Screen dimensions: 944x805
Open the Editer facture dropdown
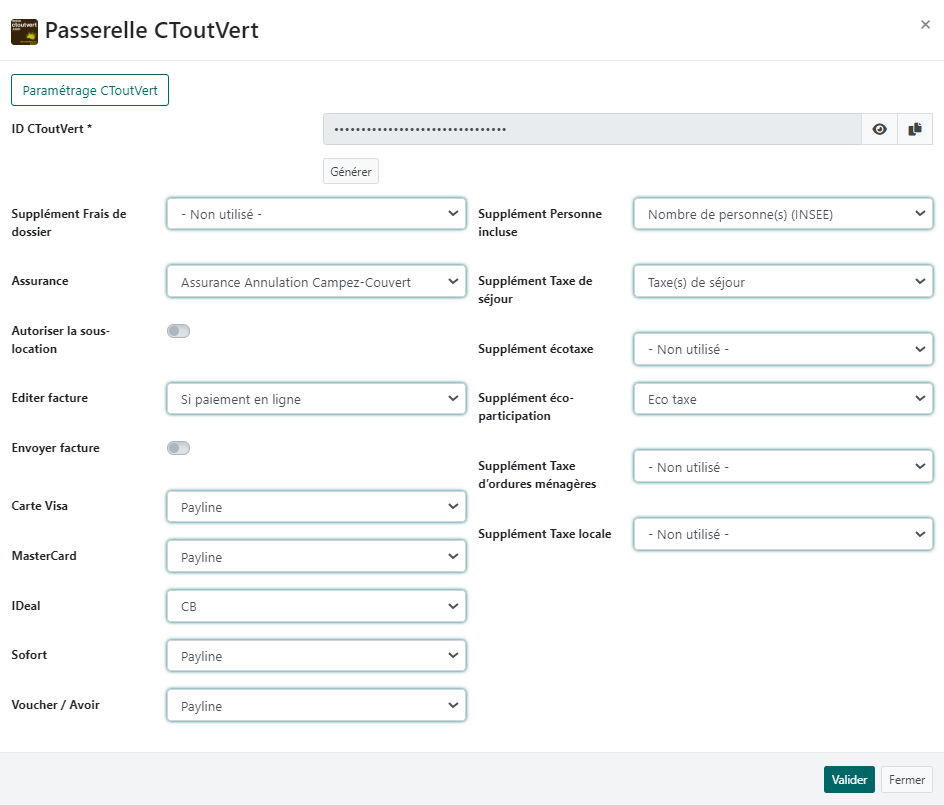click(315, 399)
